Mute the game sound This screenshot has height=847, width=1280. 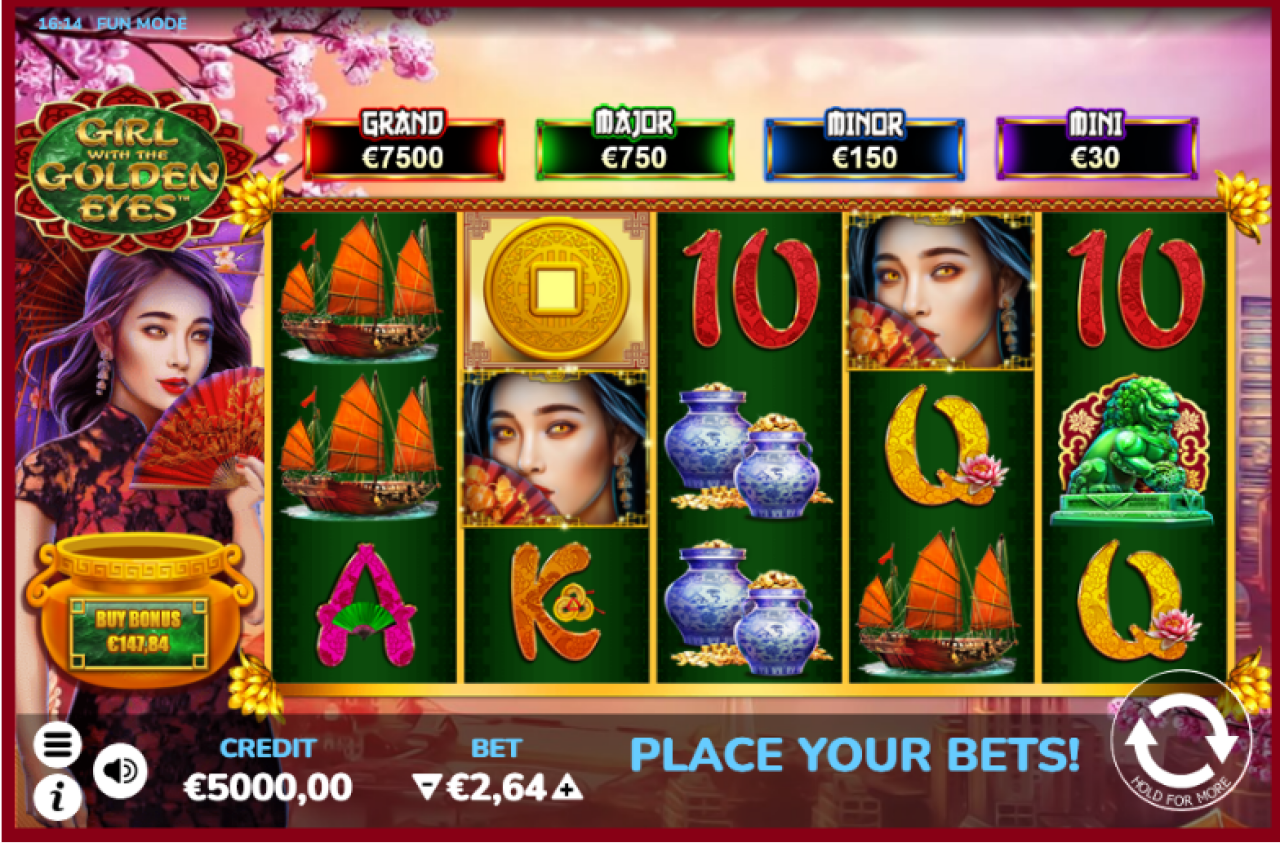tap(120, 771)
